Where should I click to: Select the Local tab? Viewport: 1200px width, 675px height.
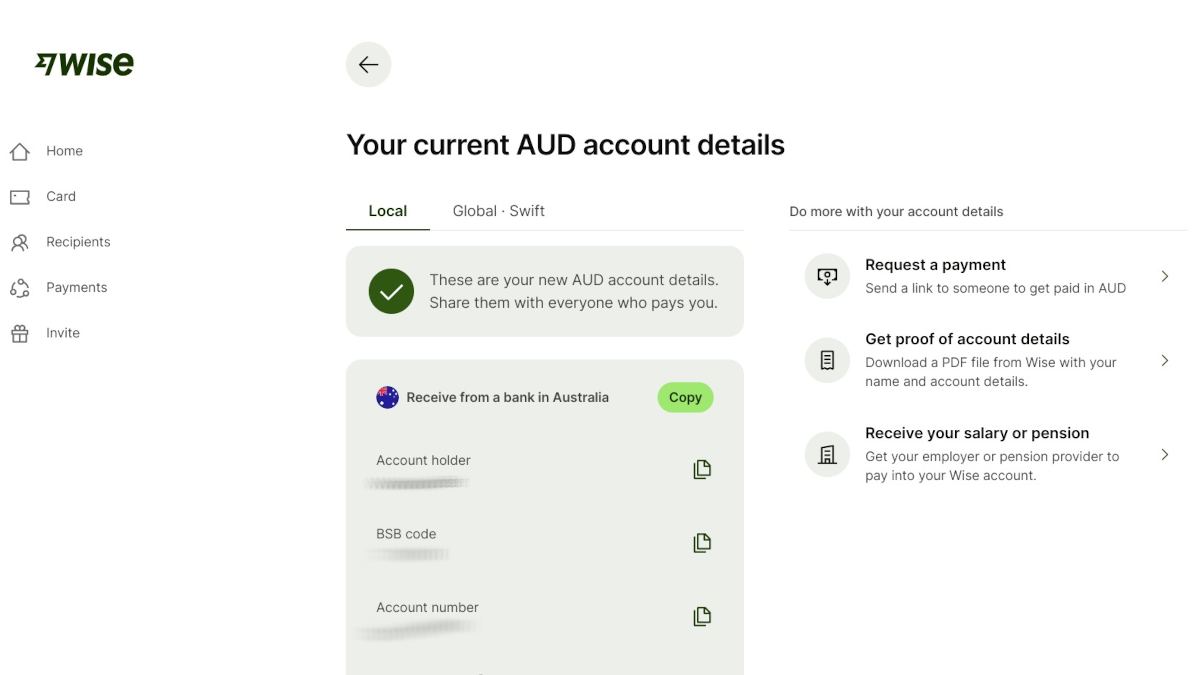click(x=387, y=211)
